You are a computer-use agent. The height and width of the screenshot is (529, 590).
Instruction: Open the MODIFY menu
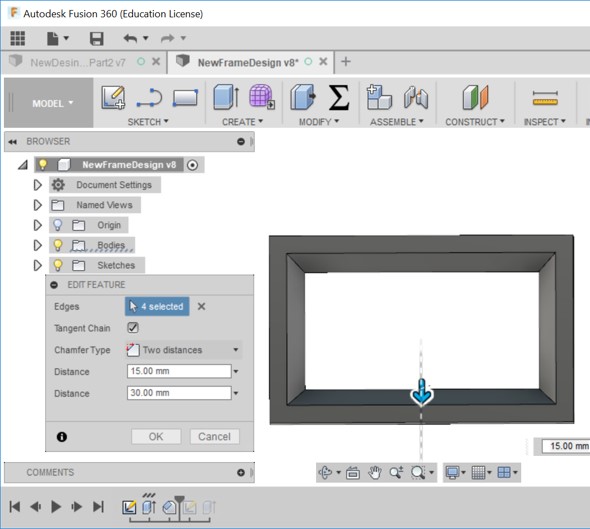click(x=319, y=122)
